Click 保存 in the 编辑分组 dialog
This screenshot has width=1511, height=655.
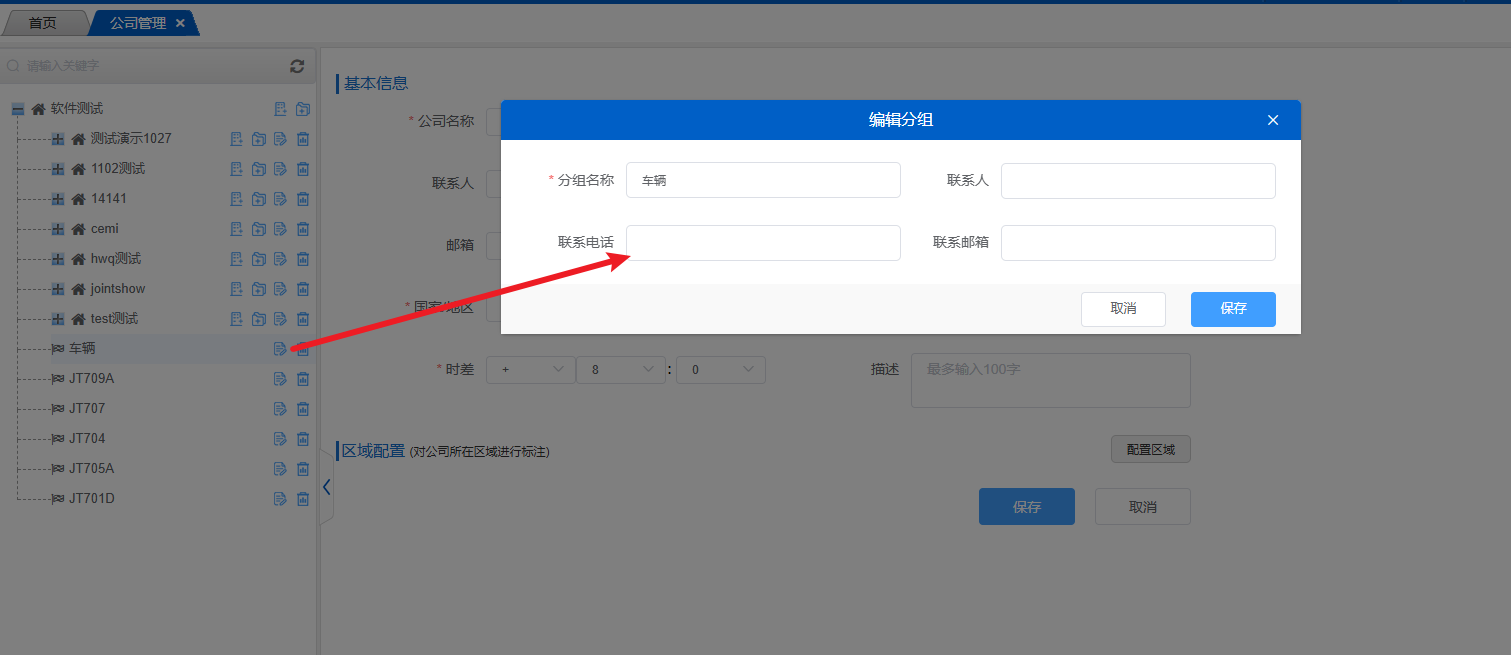tap(1232, 309)
